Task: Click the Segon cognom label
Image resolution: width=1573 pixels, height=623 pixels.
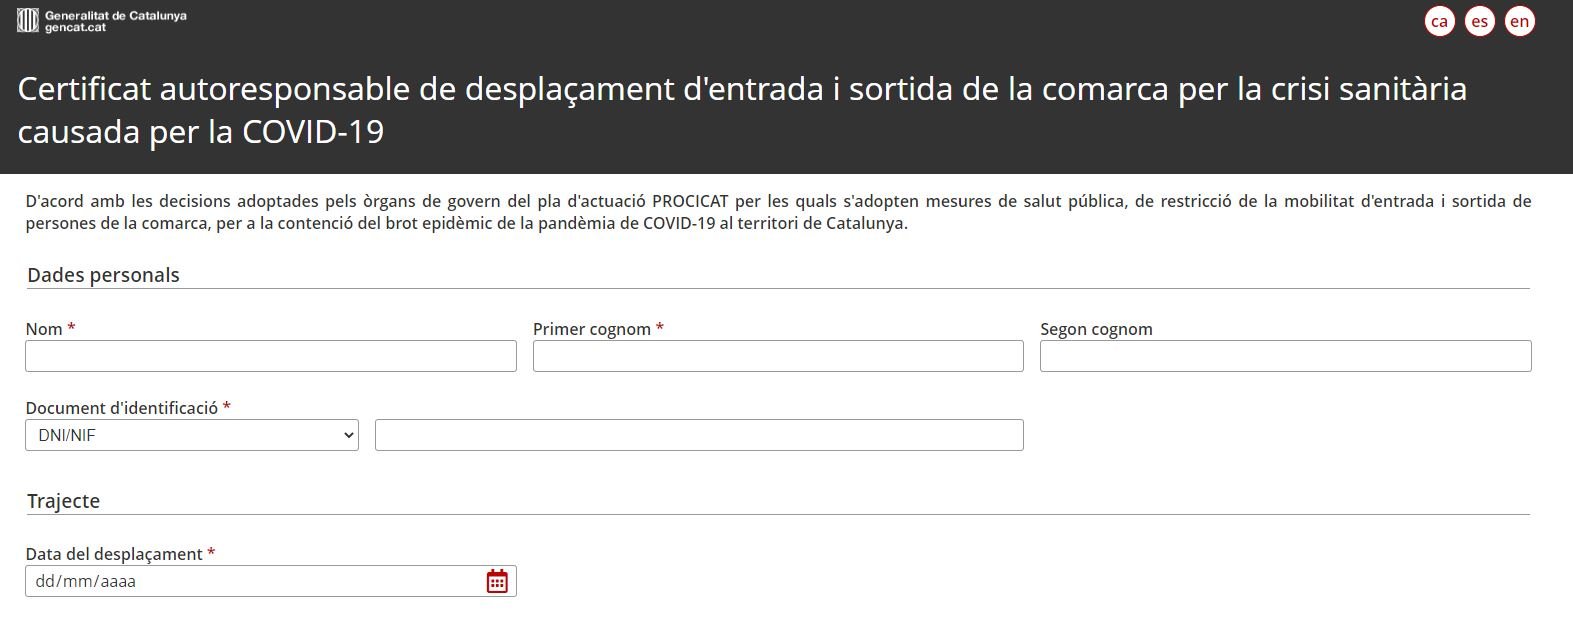Action: 1096,329
